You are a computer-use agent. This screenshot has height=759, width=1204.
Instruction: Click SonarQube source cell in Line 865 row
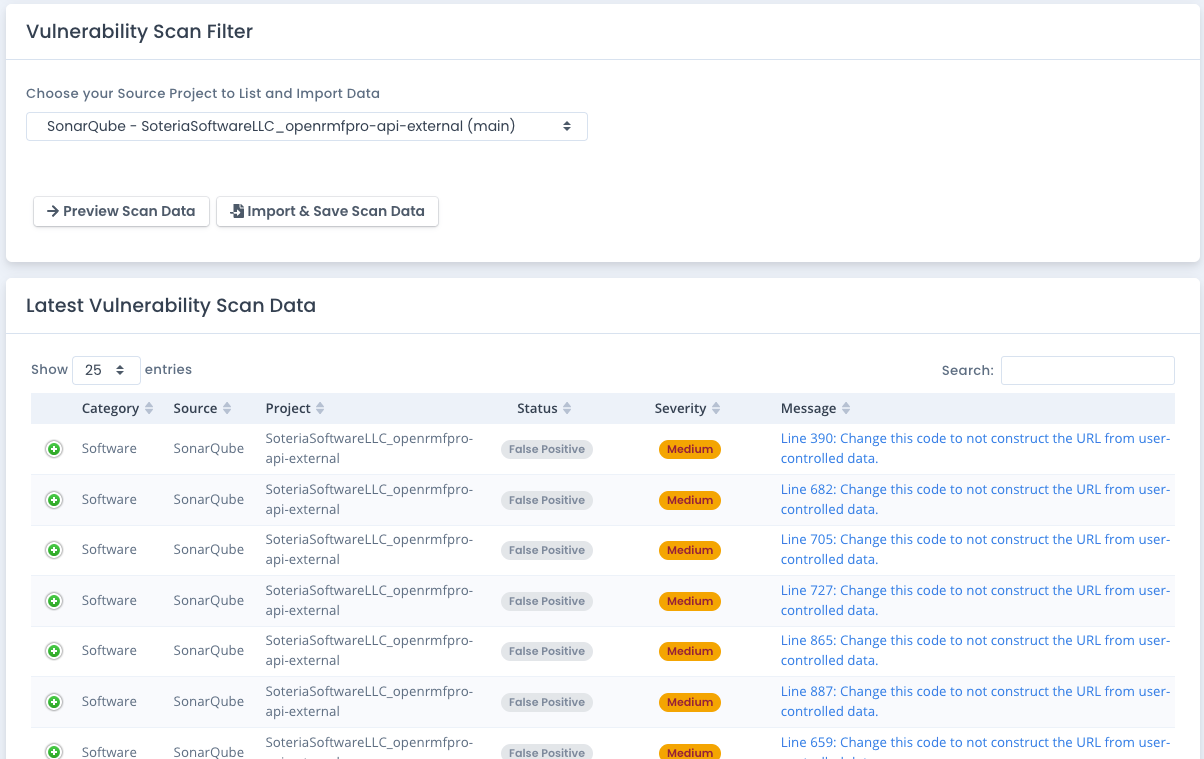(208, 650)
